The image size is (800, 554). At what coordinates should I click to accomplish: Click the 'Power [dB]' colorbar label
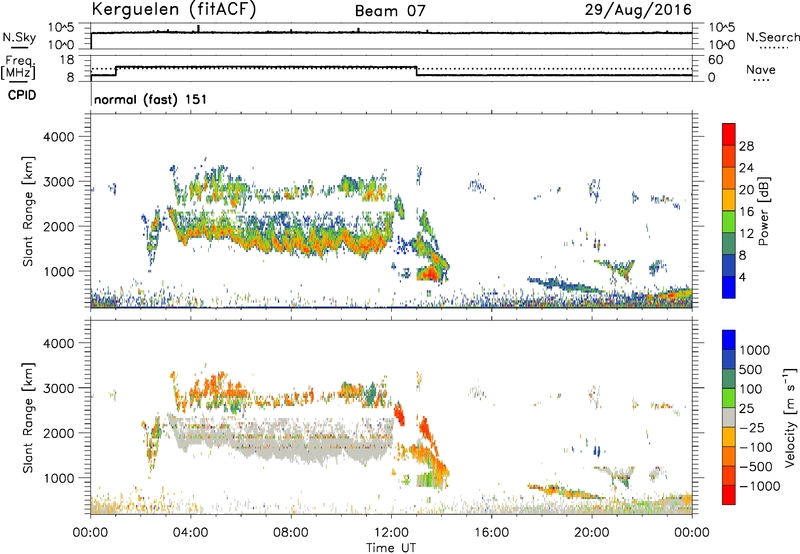[x=763, y=211]
